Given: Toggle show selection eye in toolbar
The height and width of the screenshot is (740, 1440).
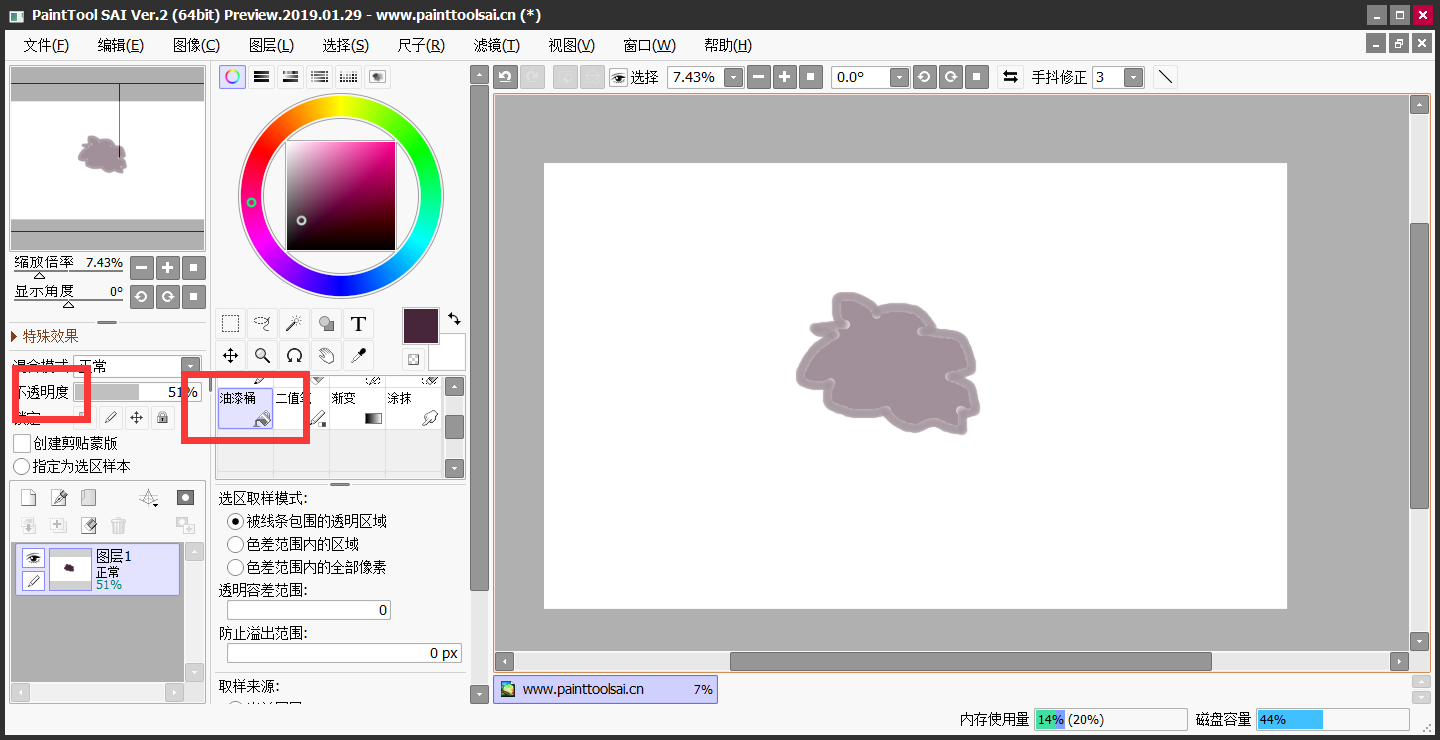Looking at the screenshot, I should point(618,77).
